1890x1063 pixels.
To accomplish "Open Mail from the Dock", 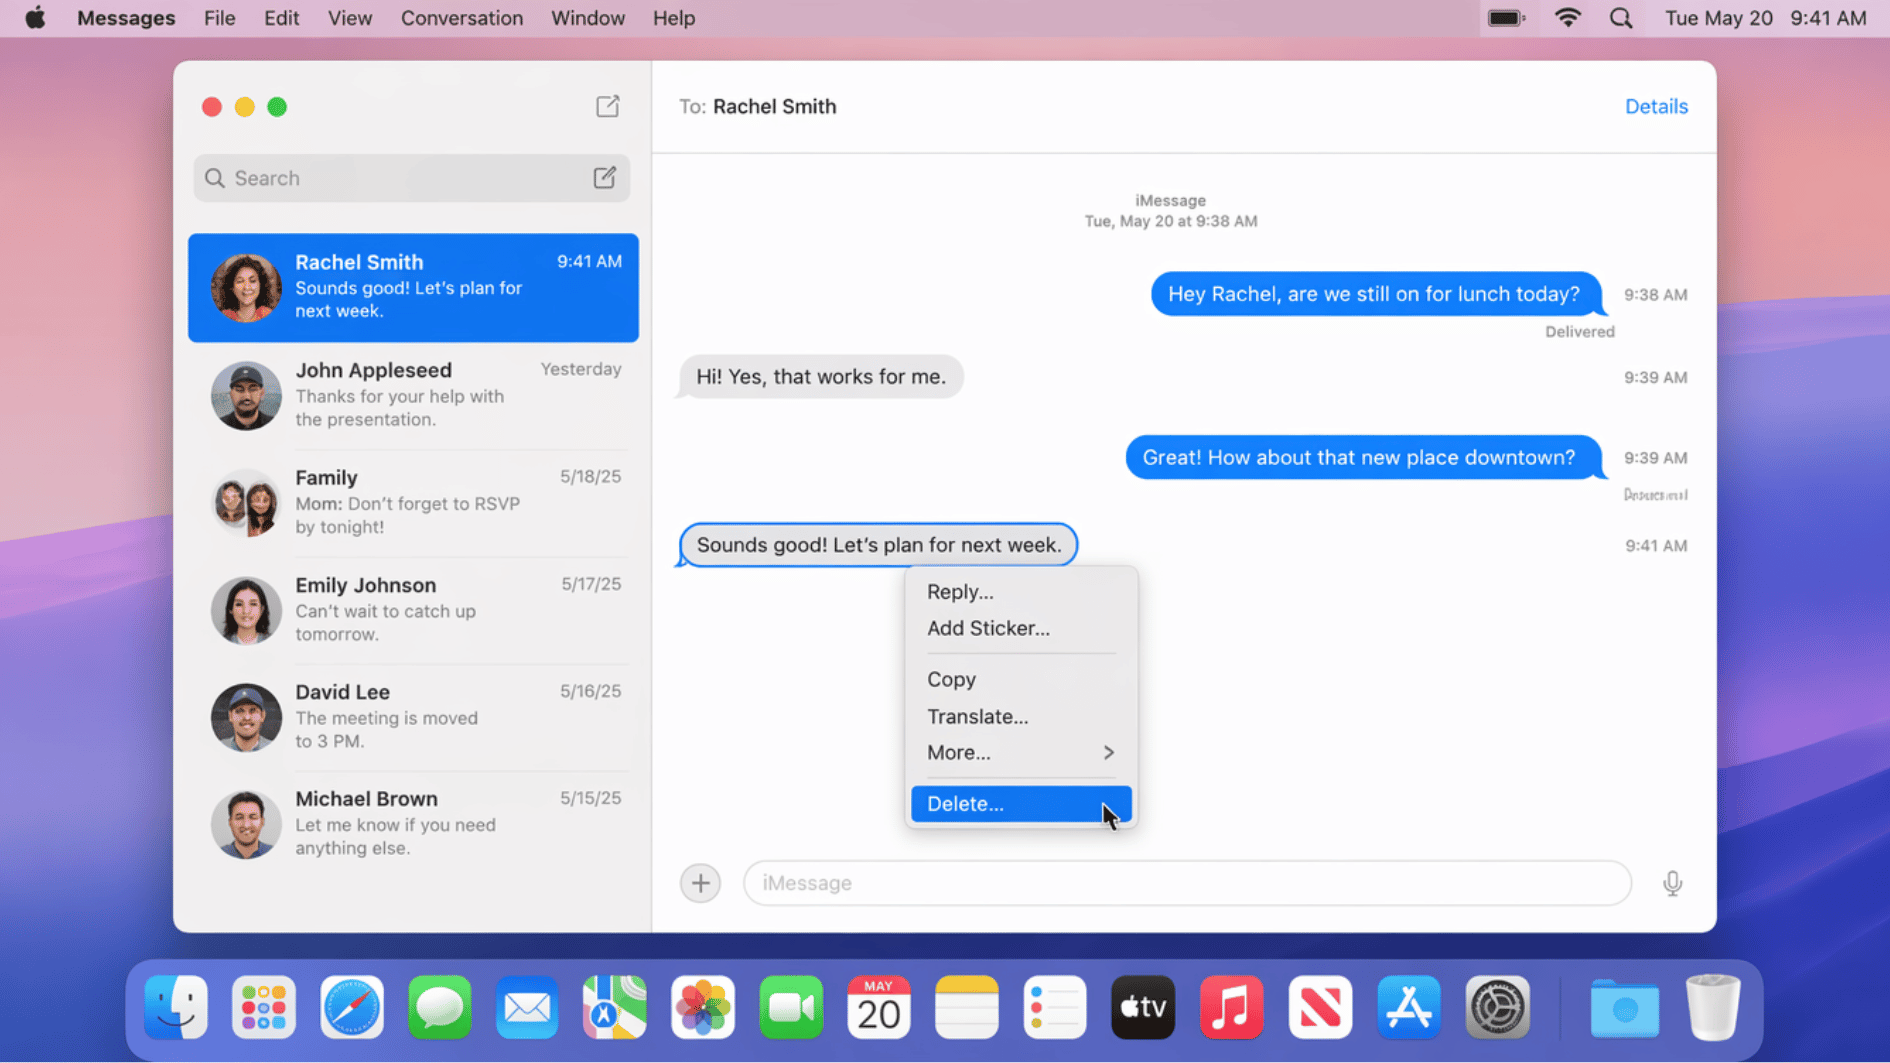I will [527, 1007].
